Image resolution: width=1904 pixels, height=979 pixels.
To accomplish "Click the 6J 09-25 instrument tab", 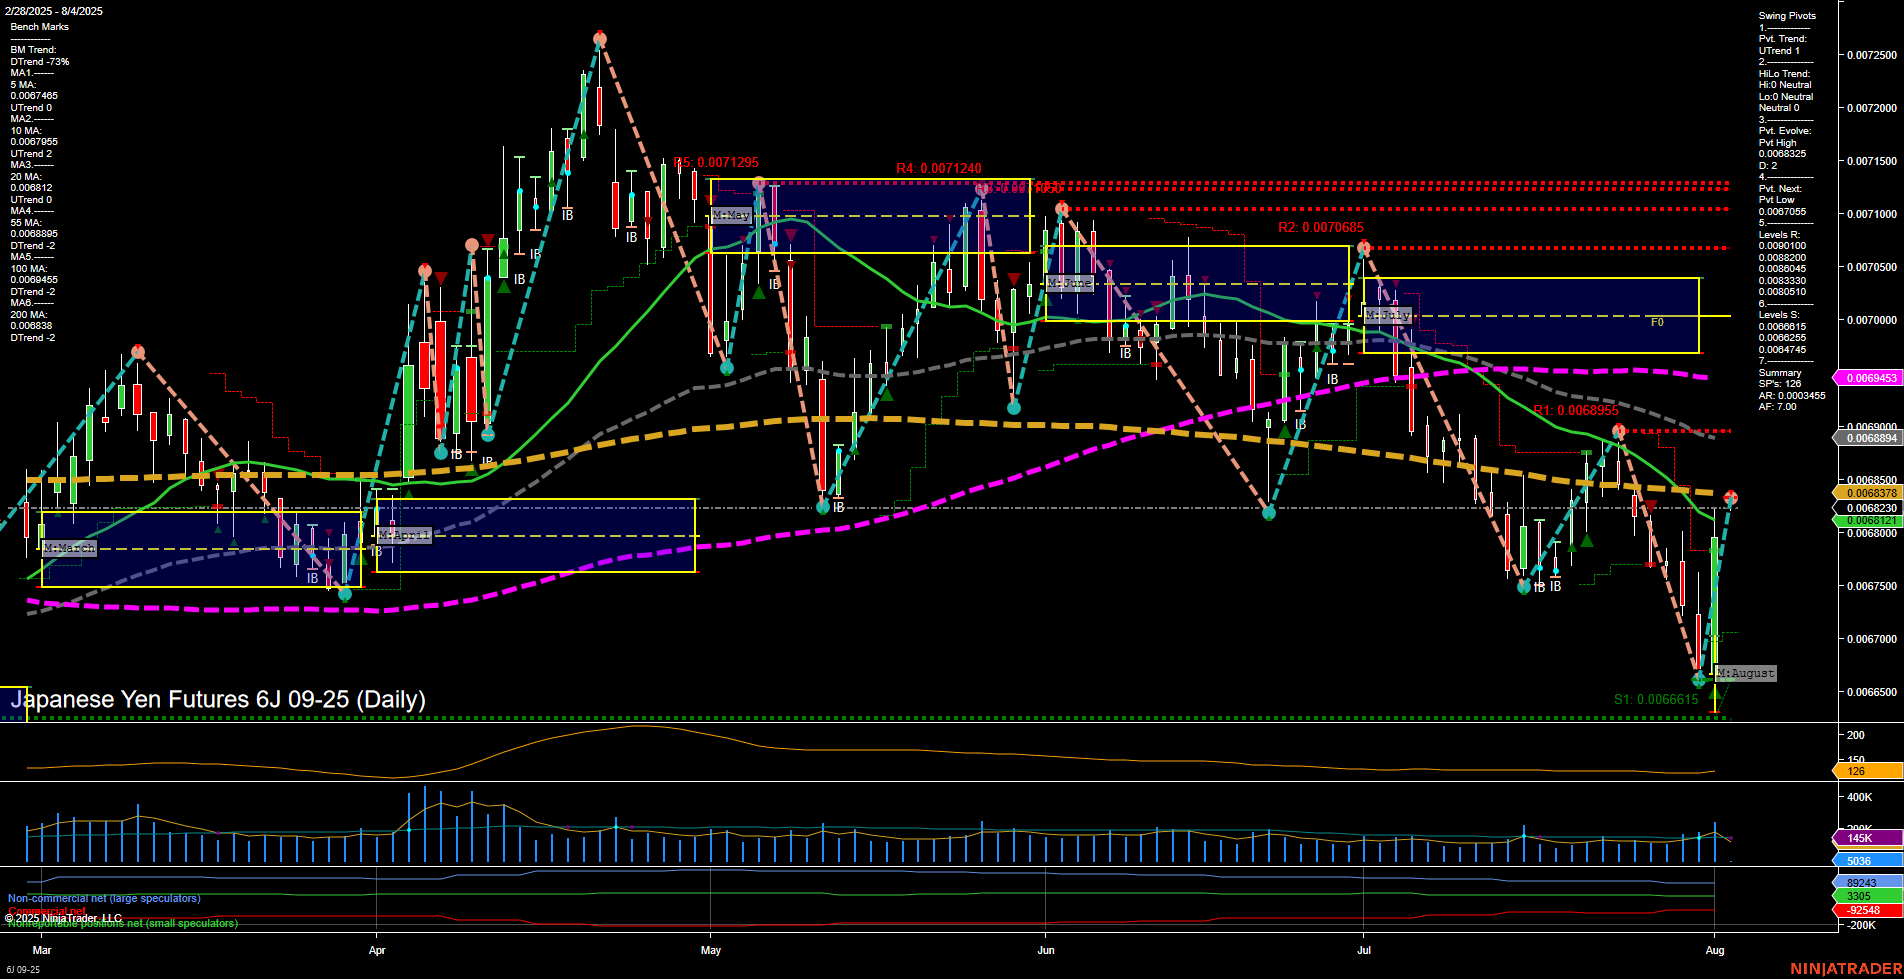I will point(22,969).
